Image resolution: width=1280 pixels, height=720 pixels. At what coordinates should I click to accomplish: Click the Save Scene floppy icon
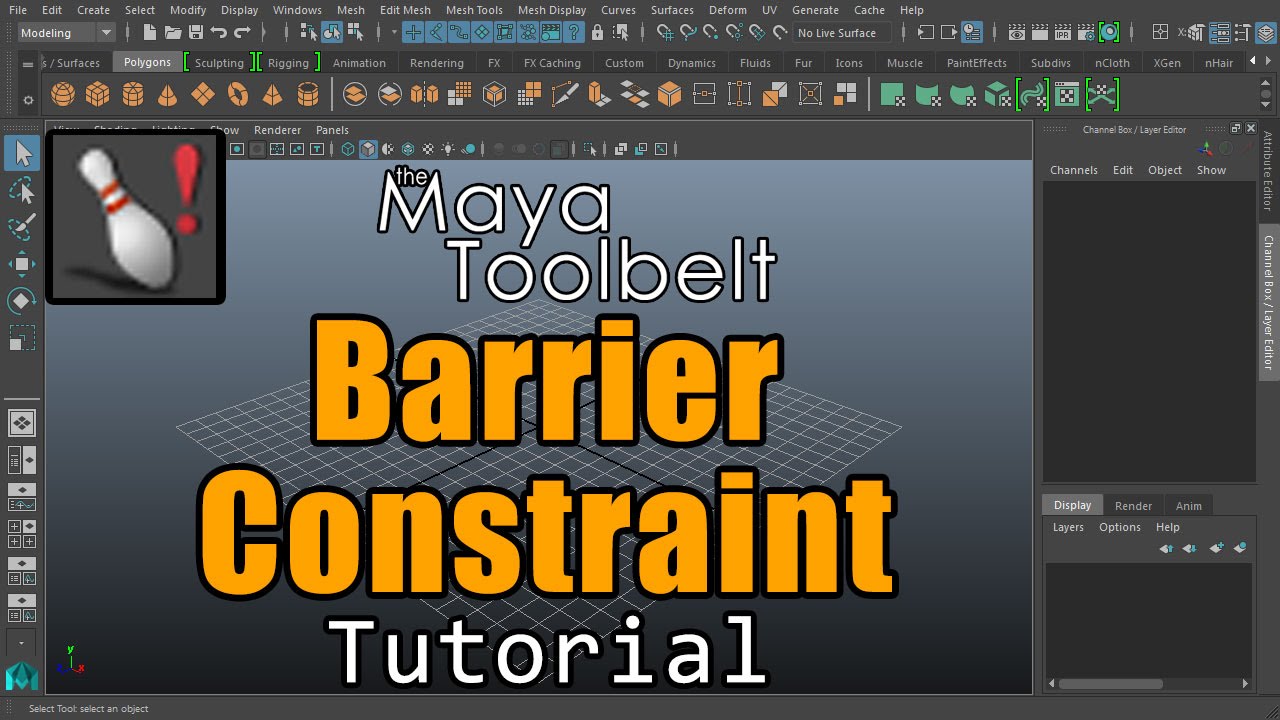point(196,33)
